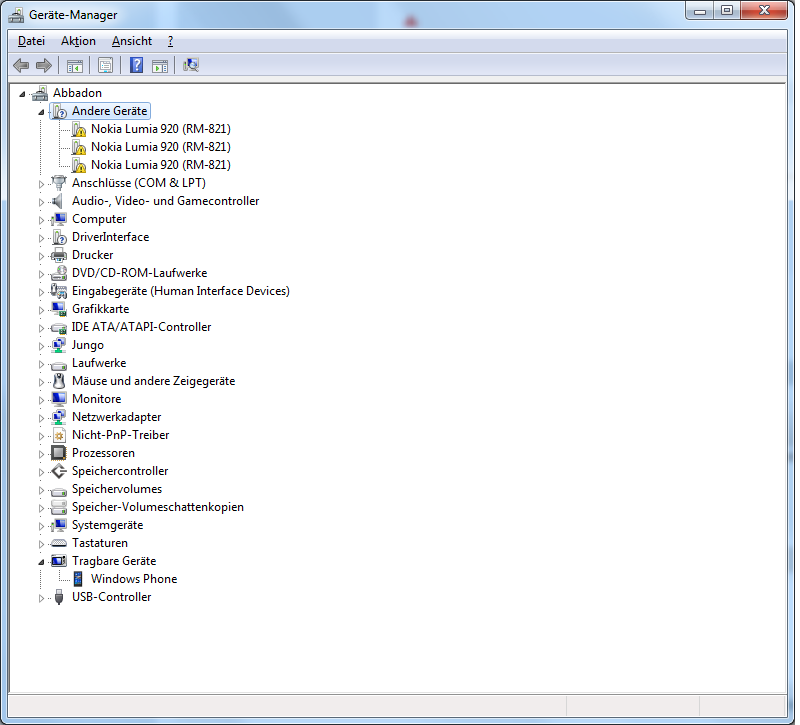The image size is (800, 725).
Task: Click the Abbadon computer root icon
Action: (40, 93)
